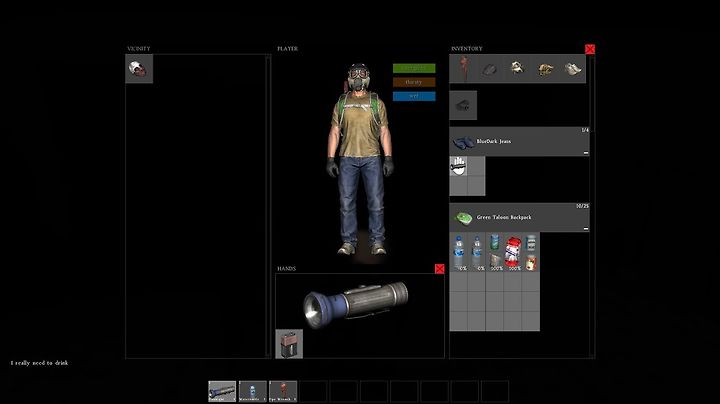Click the VICINITY panel heading
Viewport: 720px width, 404px height.
coord(139,48)
